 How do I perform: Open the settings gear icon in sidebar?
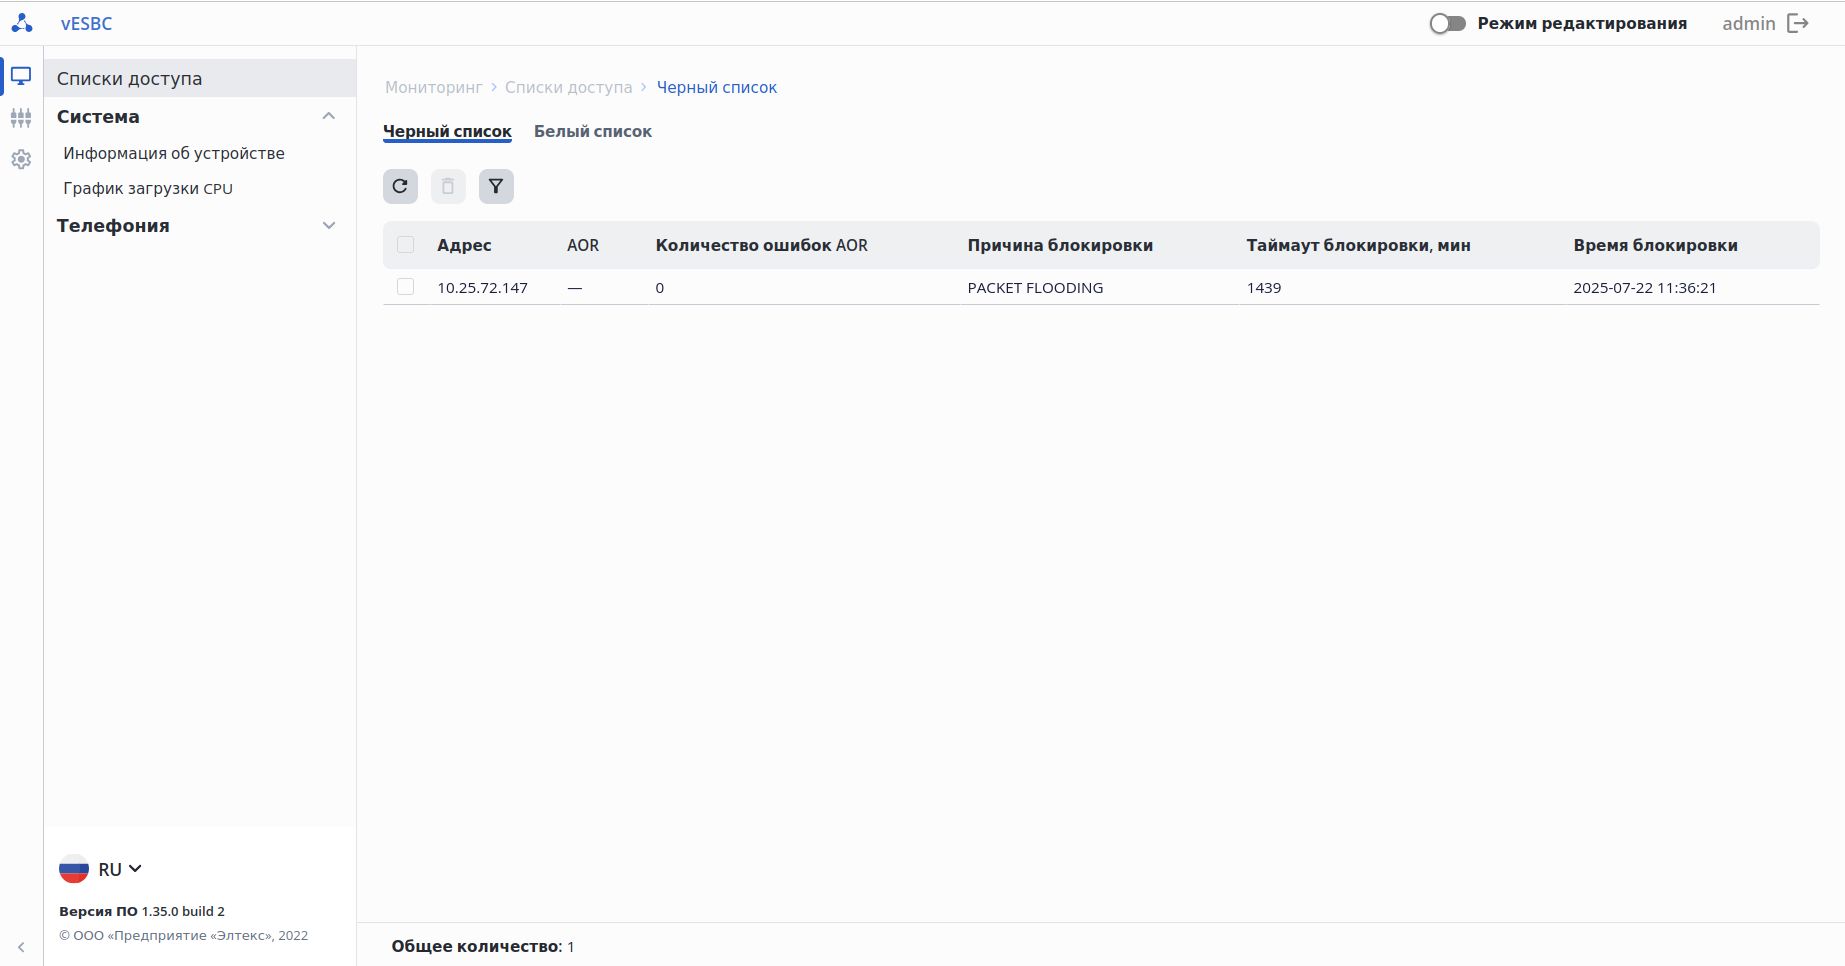21,159
